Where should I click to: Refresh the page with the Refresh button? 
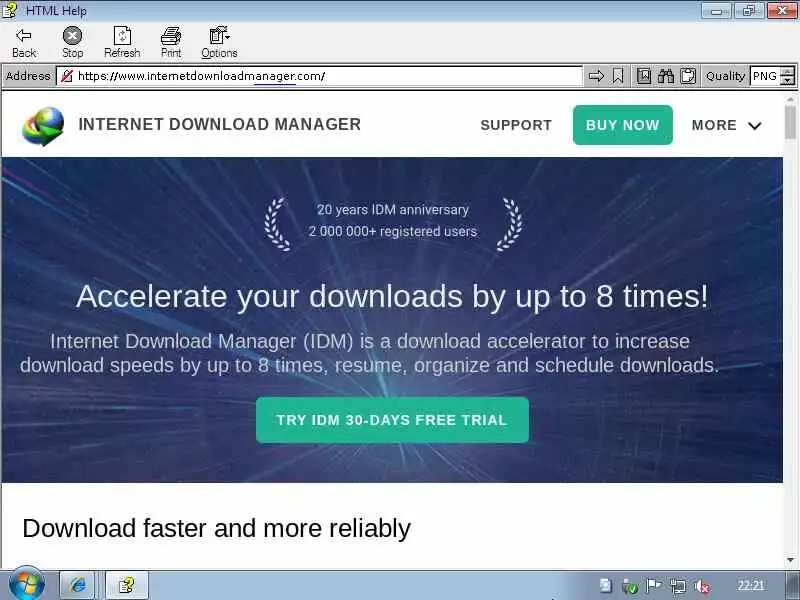click(122, 42)
